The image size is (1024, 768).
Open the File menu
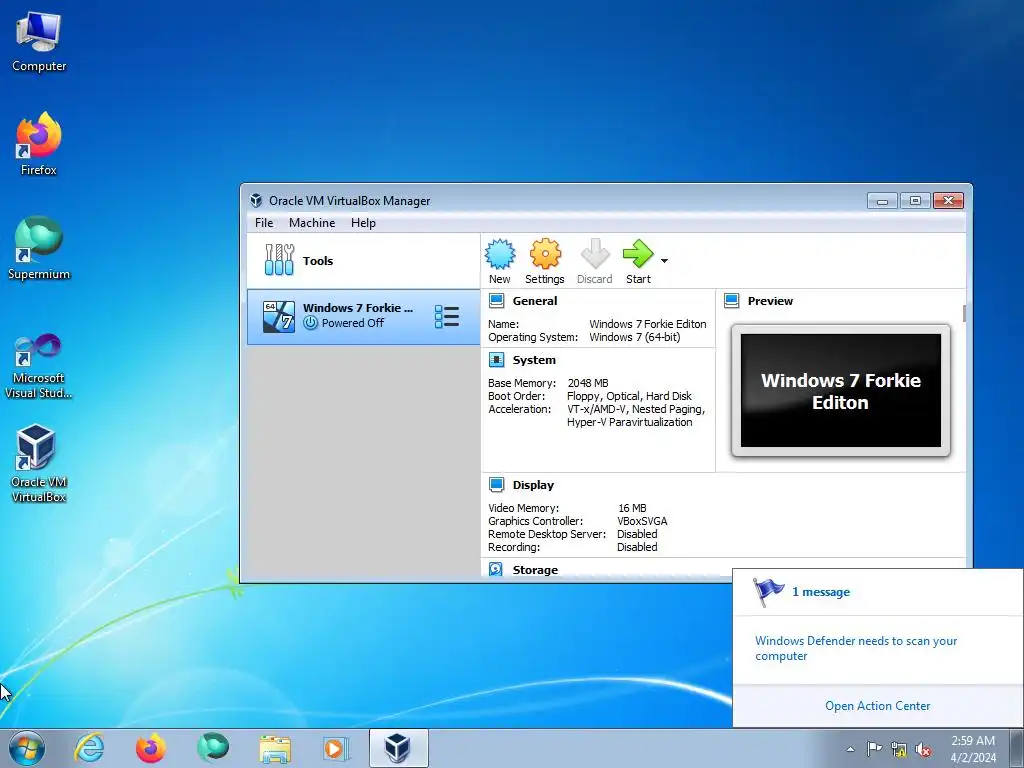pos(264,223)
